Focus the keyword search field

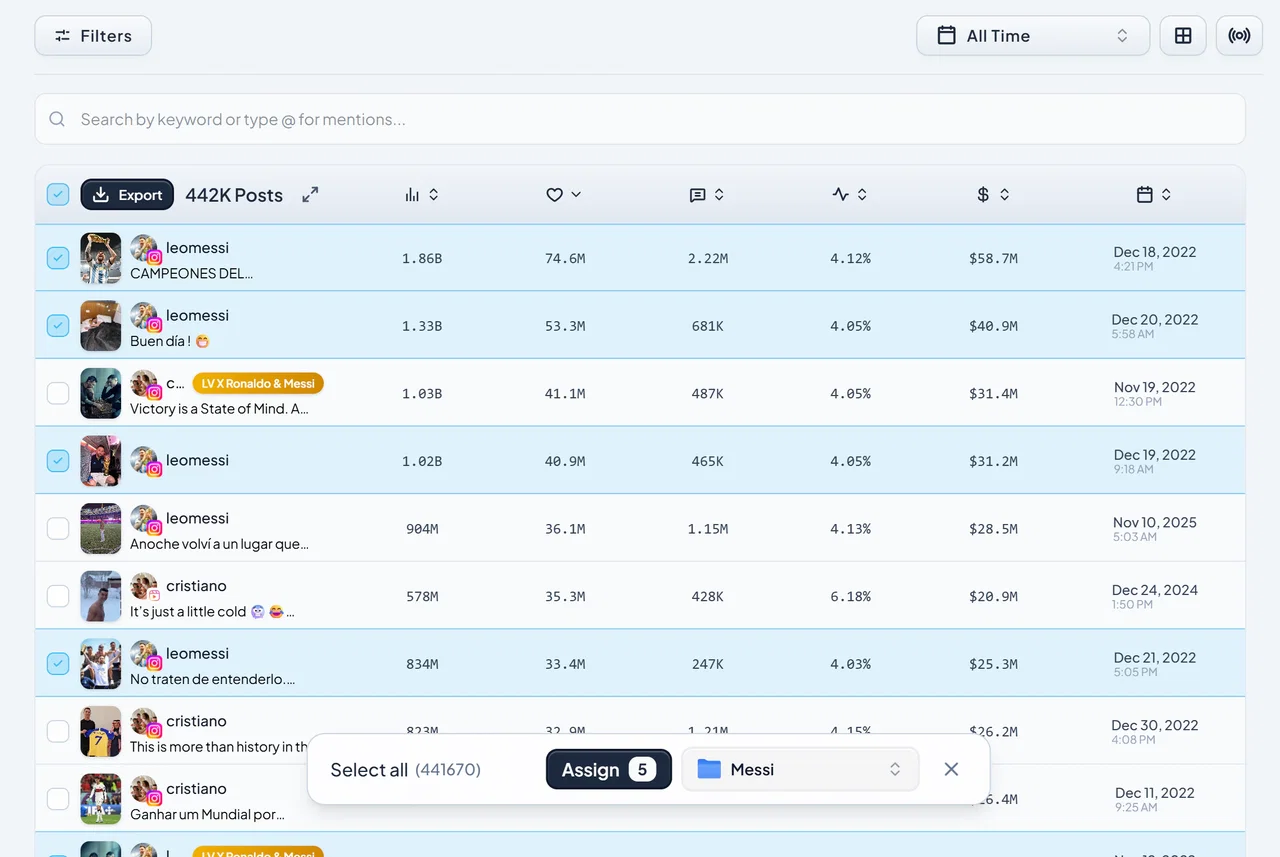640,119
